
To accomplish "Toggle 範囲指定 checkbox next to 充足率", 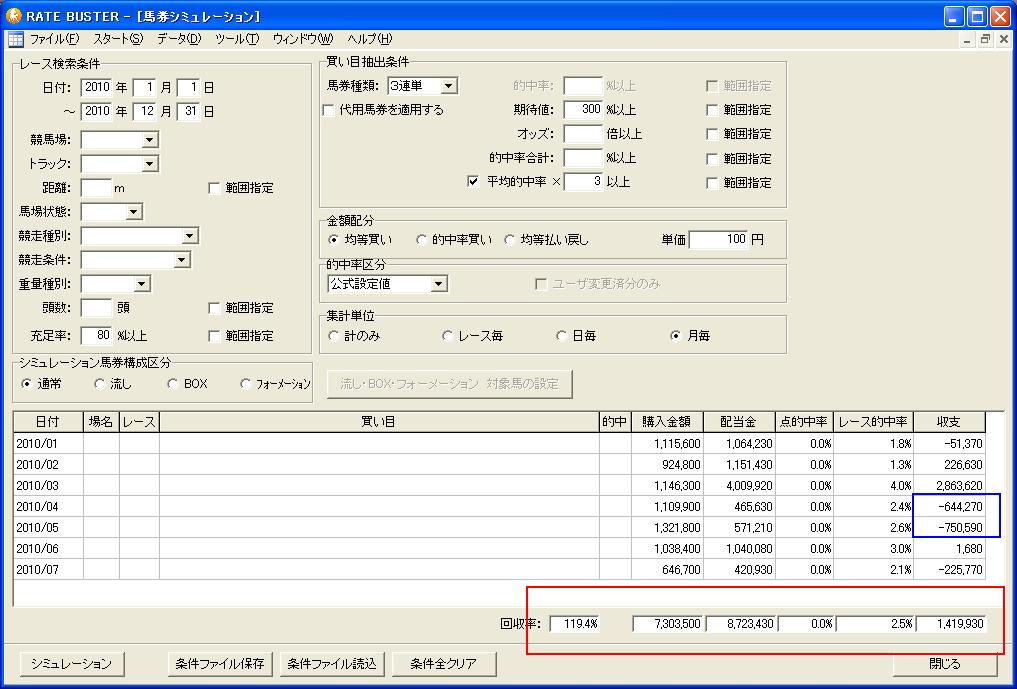I will click(x=214, y=336).
